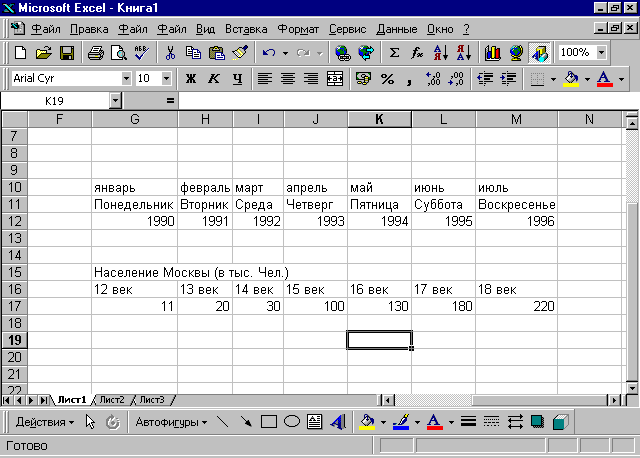Image resolution: width=640 pixels, height=458 pixels.
Task: Insert hyperlink globe icon
Action: 342,53
